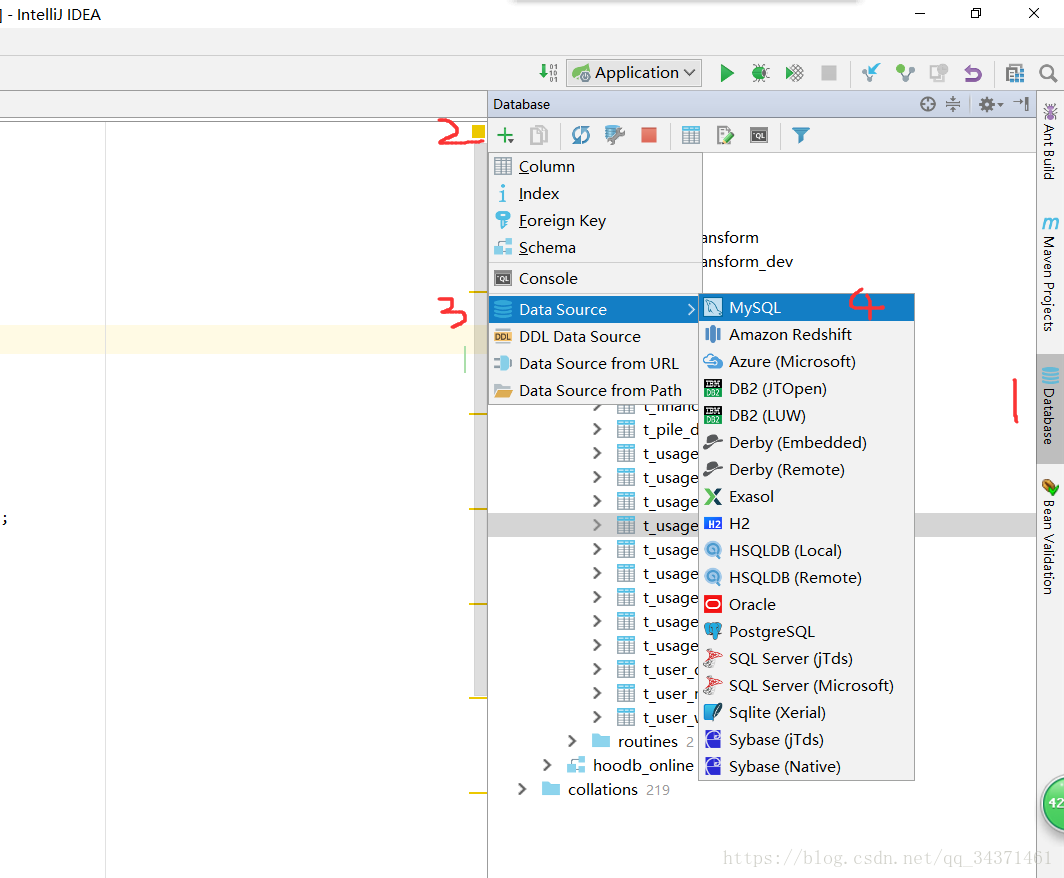
Task: Open the Data Source submenu
Action: coord(595,309)
